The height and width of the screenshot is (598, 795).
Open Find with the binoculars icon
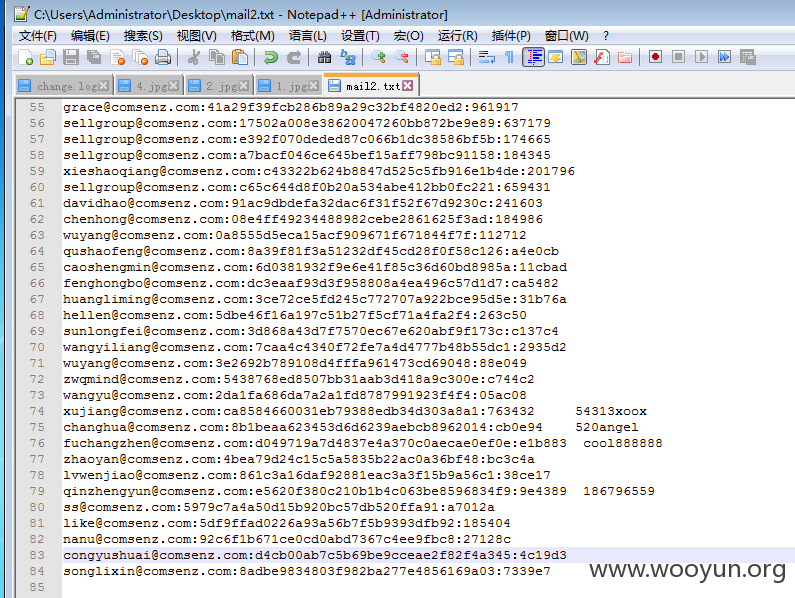tap(324, 57)
